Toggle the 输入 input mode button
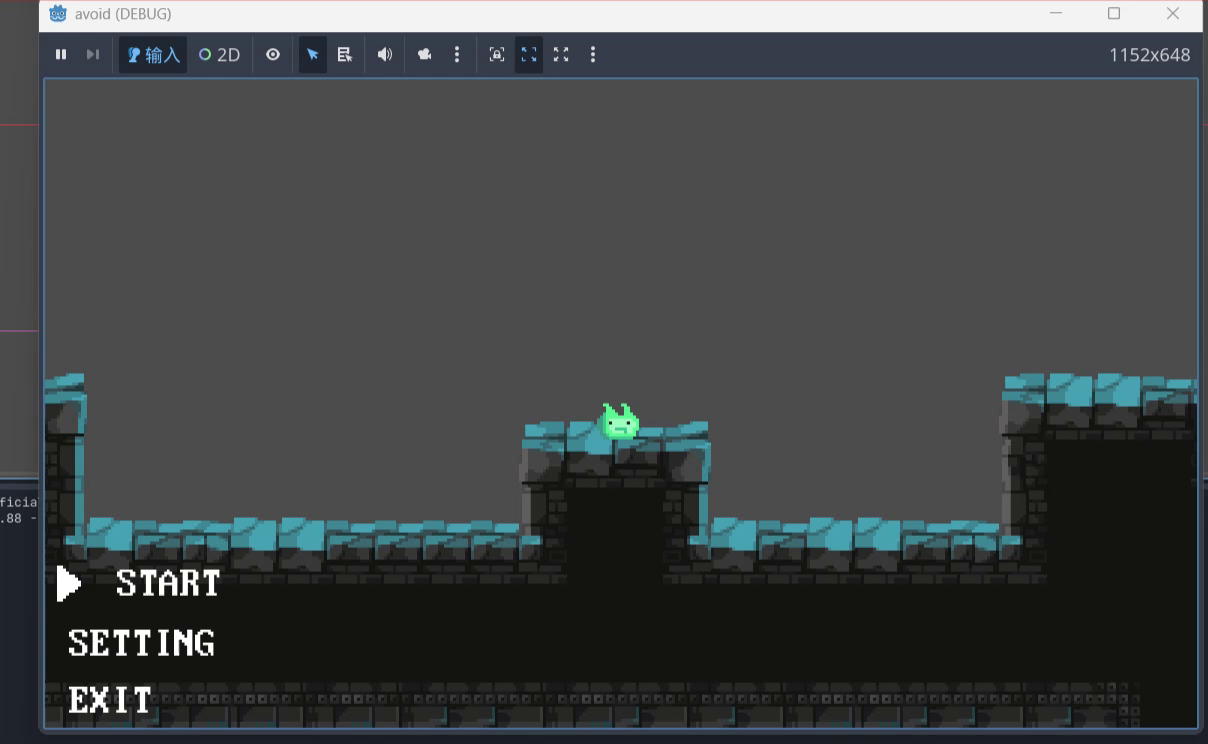Viewport: 1208px width, 744px height. pos(153,55)
